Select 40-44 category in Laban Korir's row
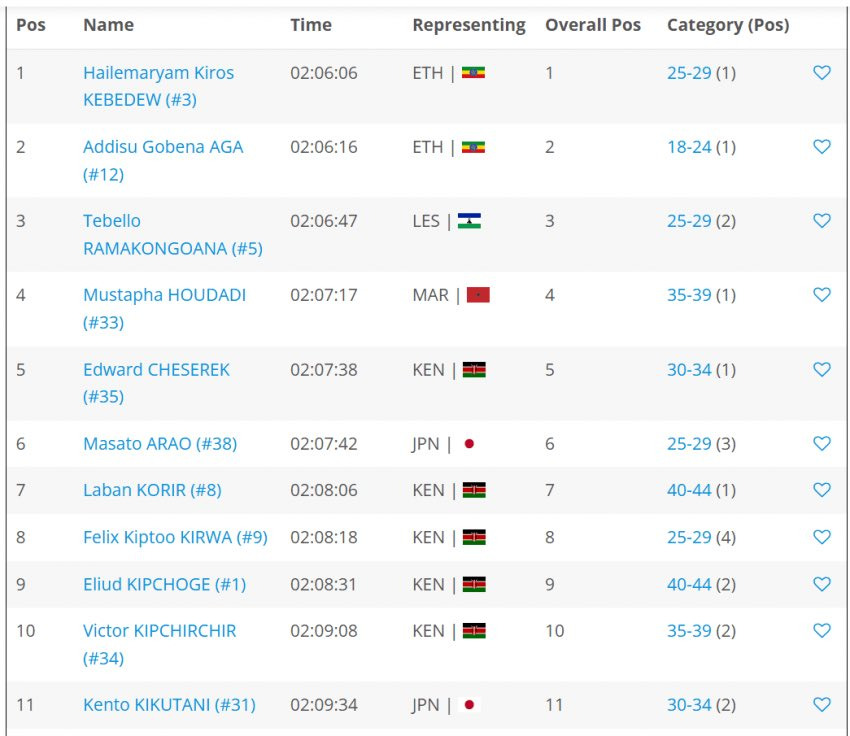The image size is (850, 736). (689, 490)
